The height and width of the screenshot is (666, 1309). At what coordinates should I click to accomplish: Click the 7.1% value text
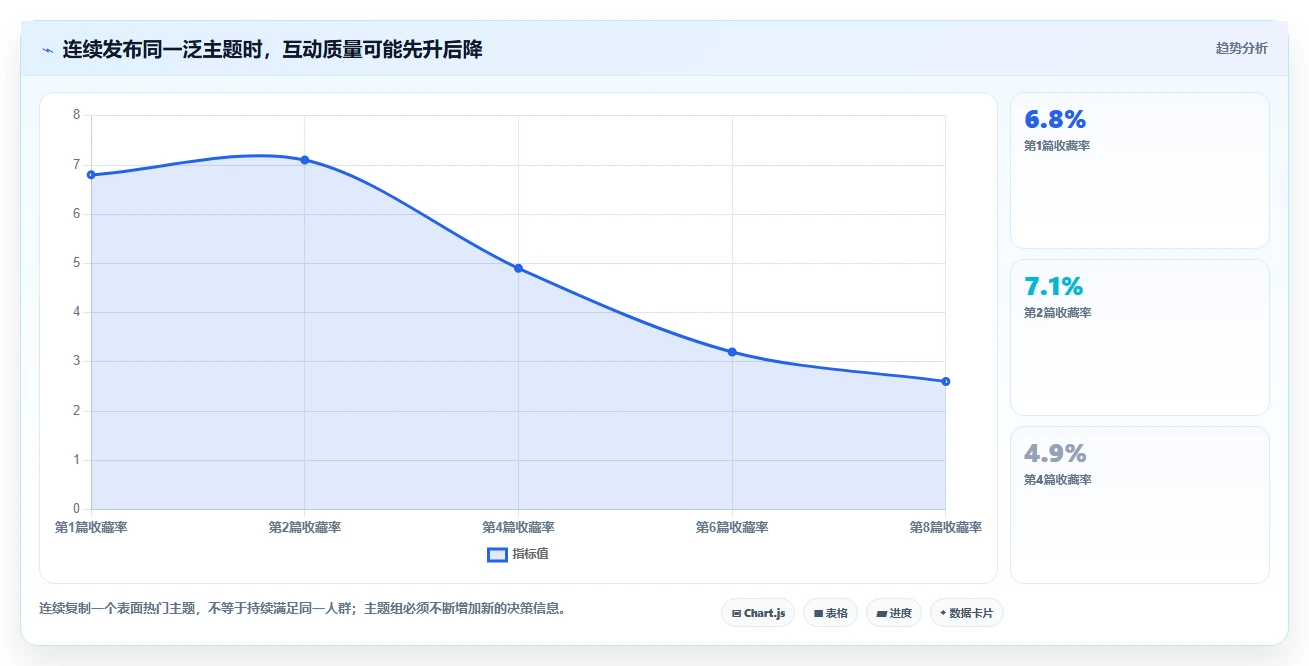[x=1054, y=287]
